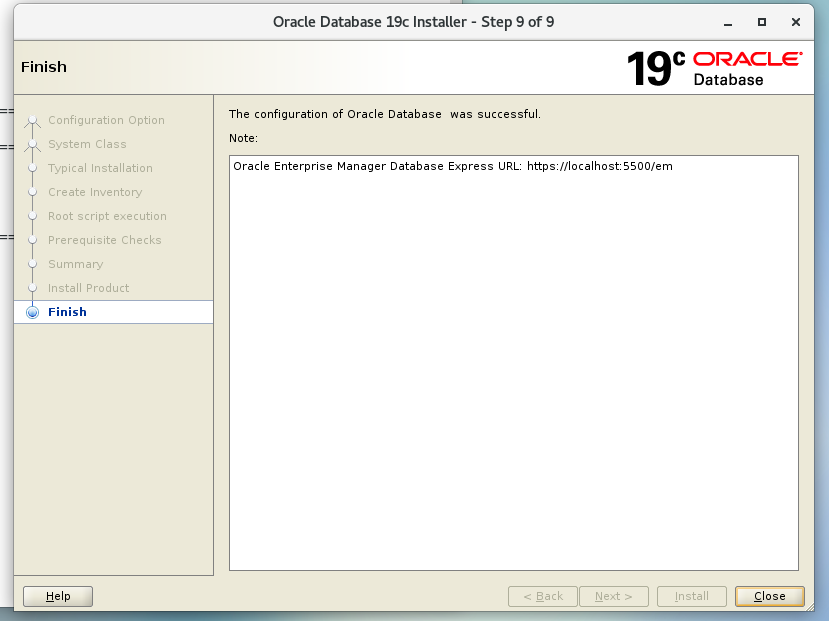
Task: Open the Help button
Action: 58,596
